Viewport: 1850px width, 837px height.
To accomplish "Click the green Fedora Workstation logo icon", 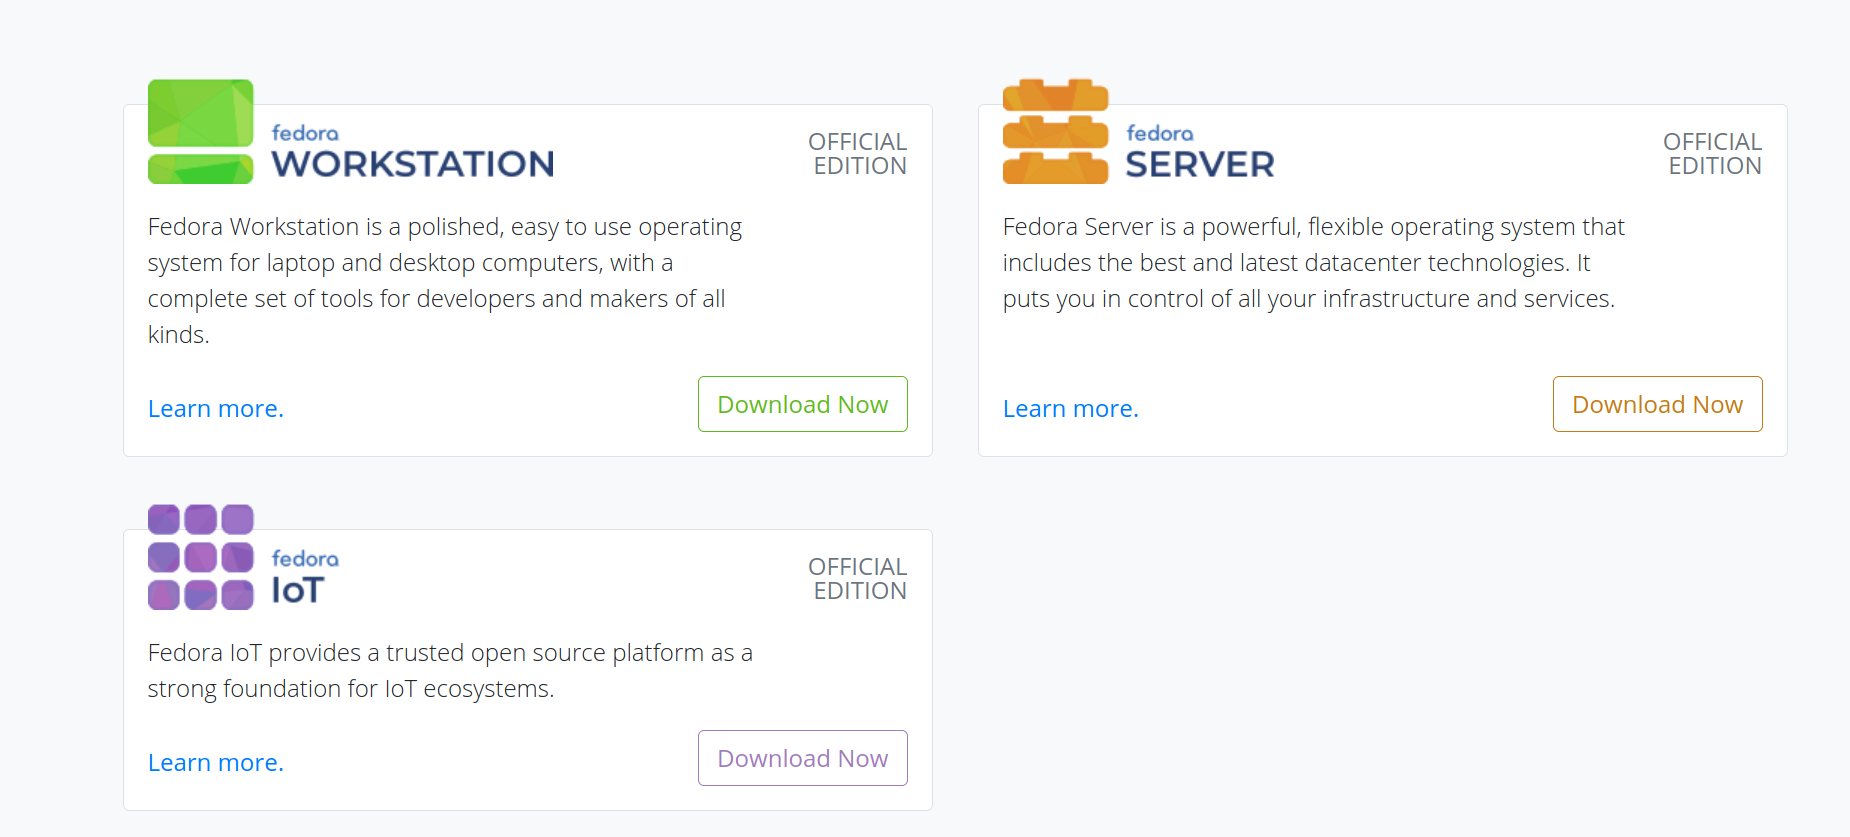I will [200, 132].
